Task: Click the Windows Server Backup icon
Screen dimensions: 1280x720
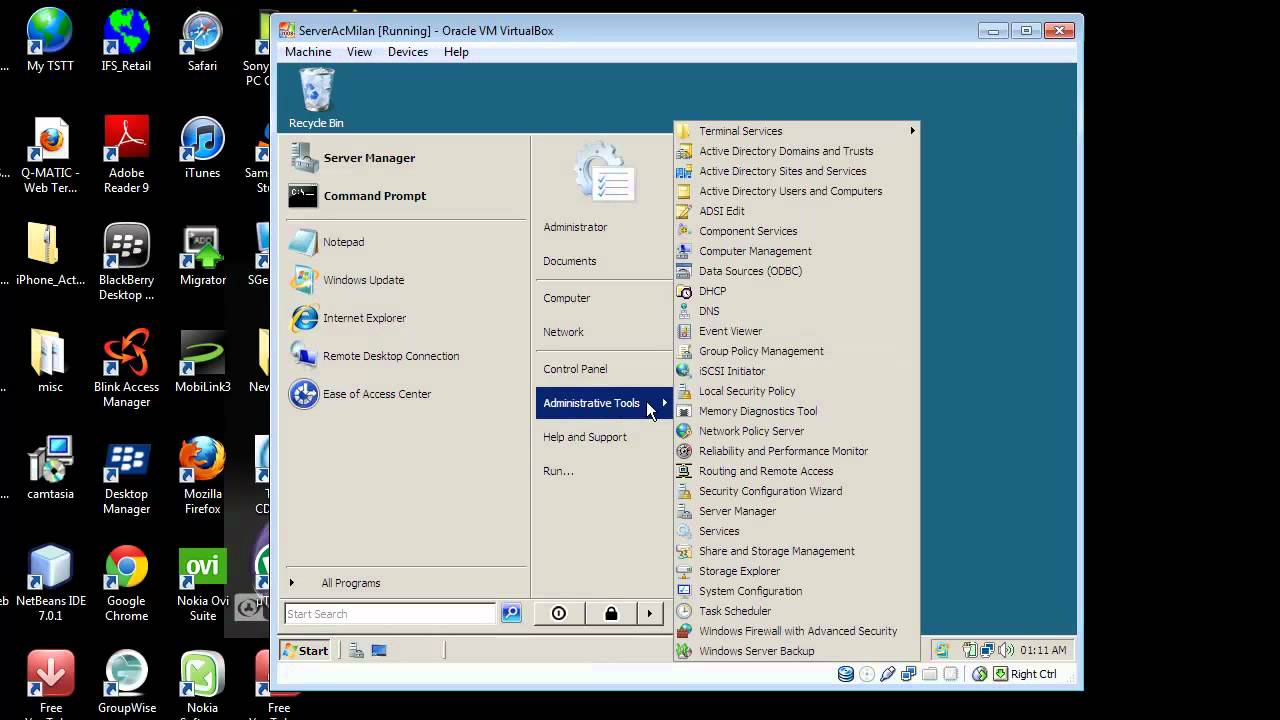Action: tap(684, 651)
